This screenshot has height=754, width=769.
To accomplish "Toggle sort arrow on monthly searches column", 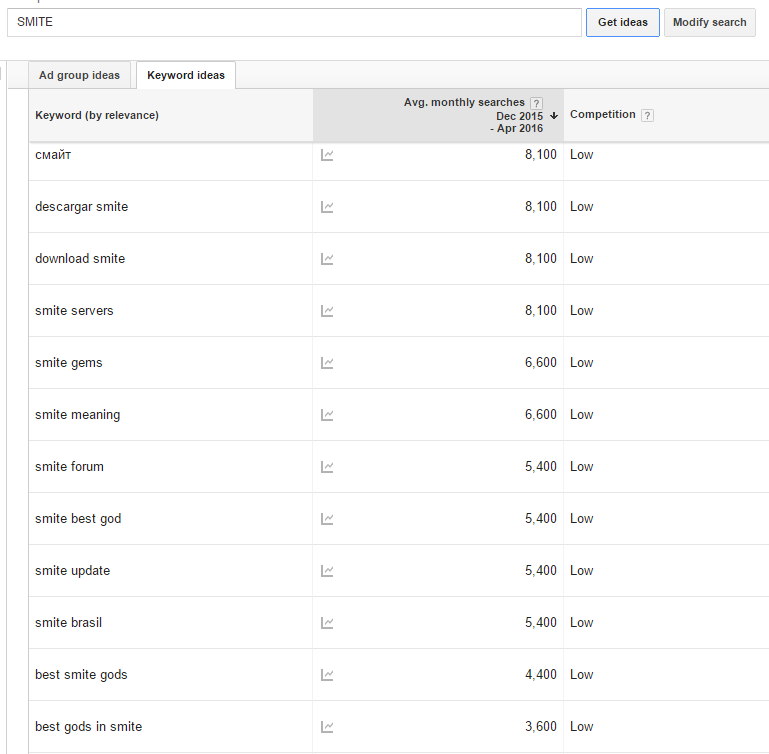I will 554,116.
